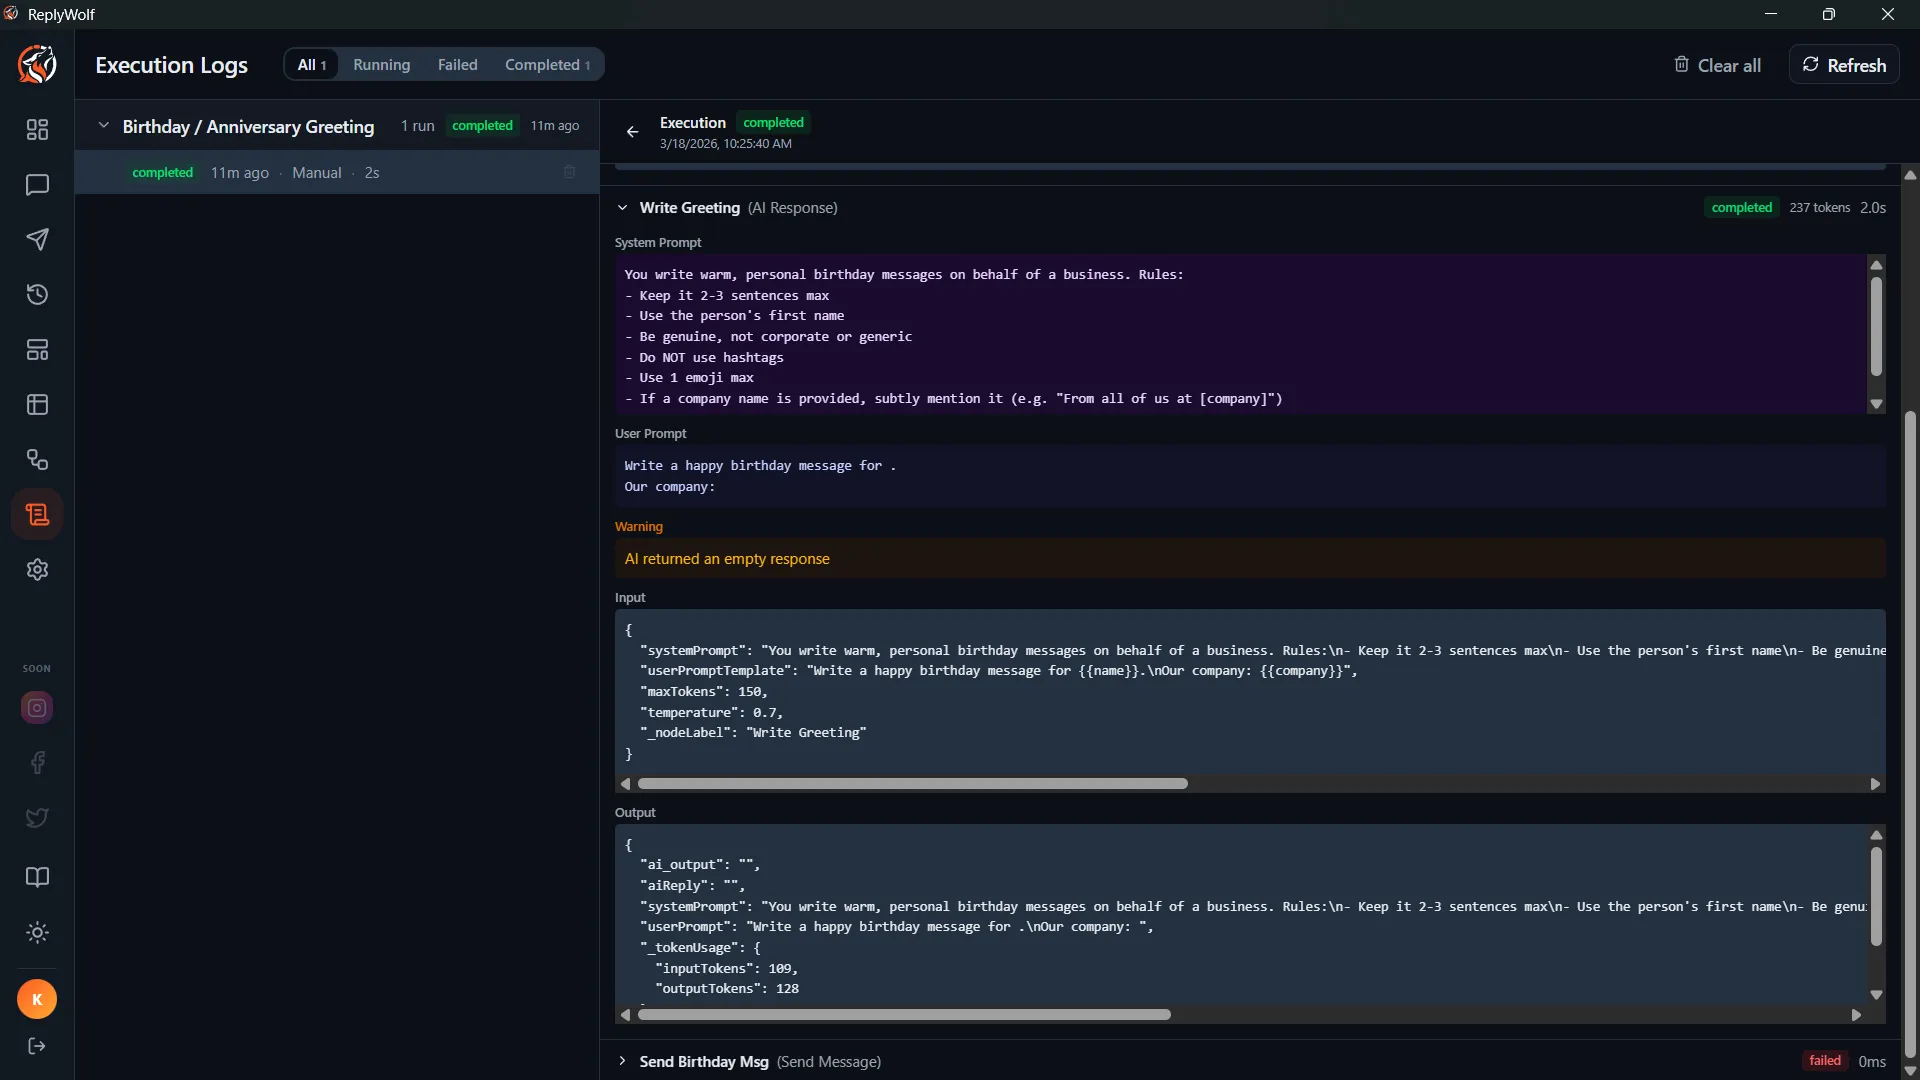Viewport: 1920px width, 1080px height.
Task: Click the '3/18/2026, 10:25:40 AM' timestamp
Action: pyautogui.click(x=725, y=144)
